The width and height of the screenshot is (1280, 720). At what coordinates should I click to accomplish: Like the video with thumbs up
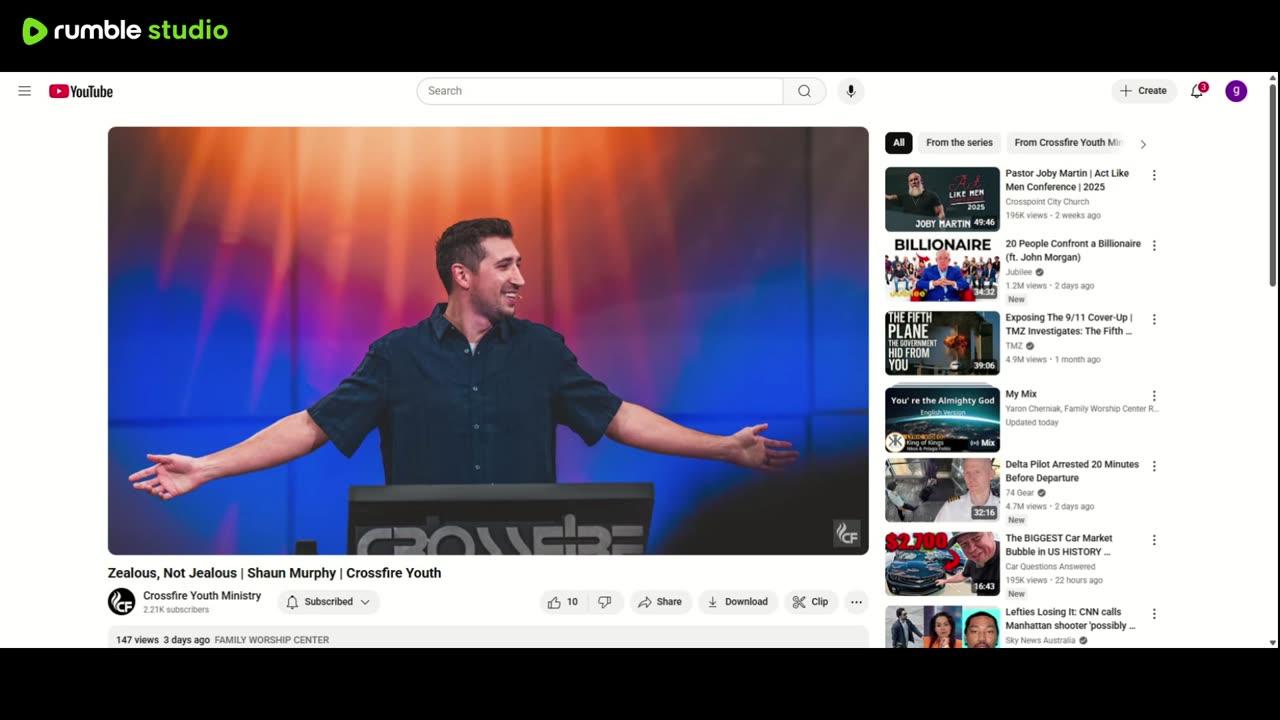click(563, 602)
